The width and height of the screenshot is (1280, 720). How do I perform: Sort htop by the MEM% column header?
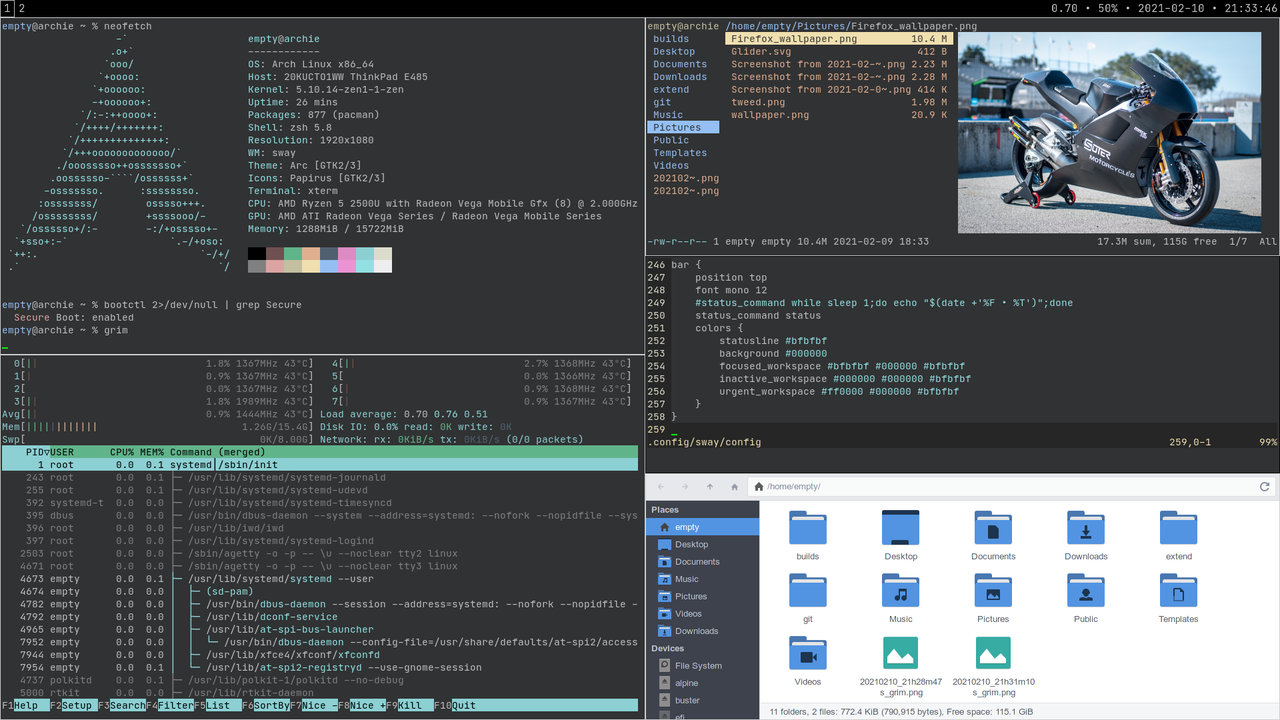click(152, 452)
